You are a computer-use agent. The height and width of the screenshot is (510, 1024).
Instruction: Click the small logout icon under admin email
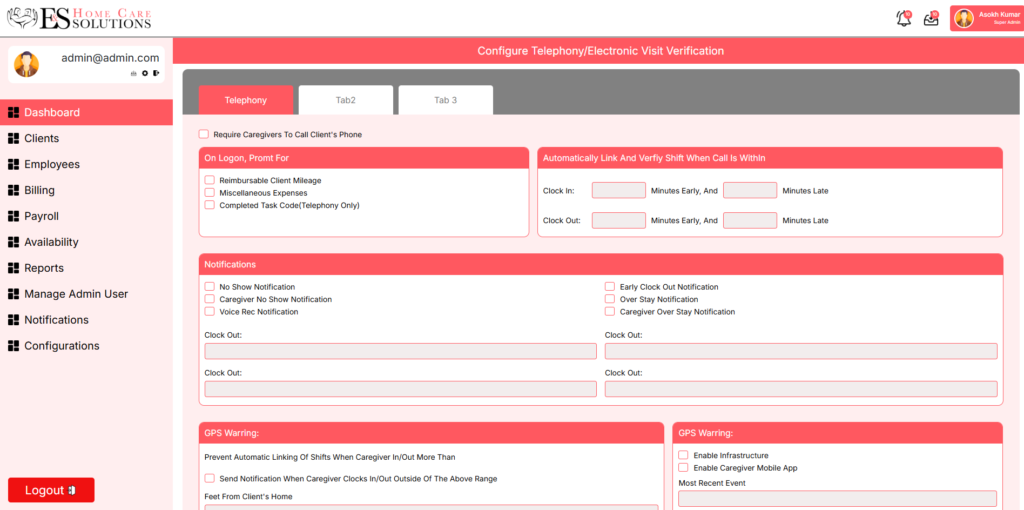(156, 73)
